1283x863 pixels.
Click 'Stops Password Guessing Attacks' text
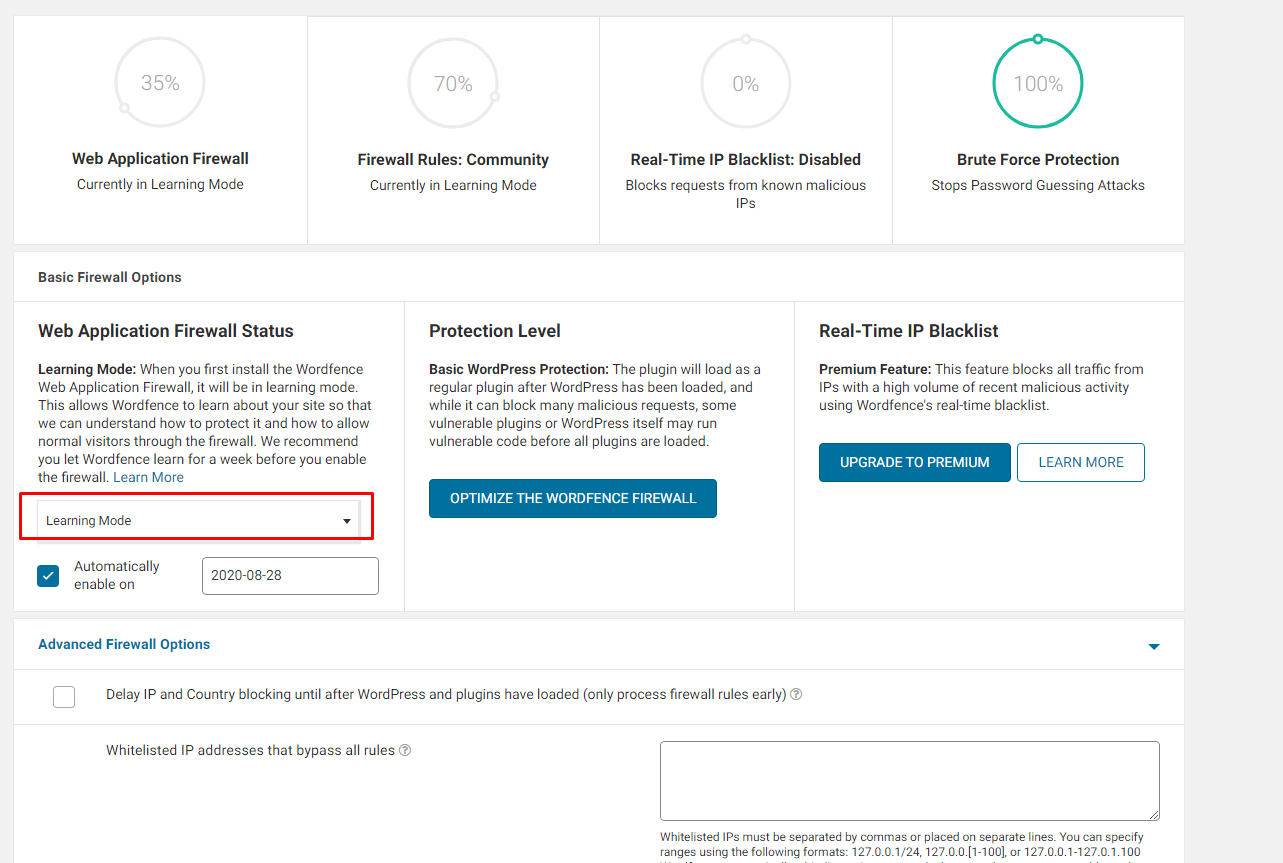[1038, 185]
